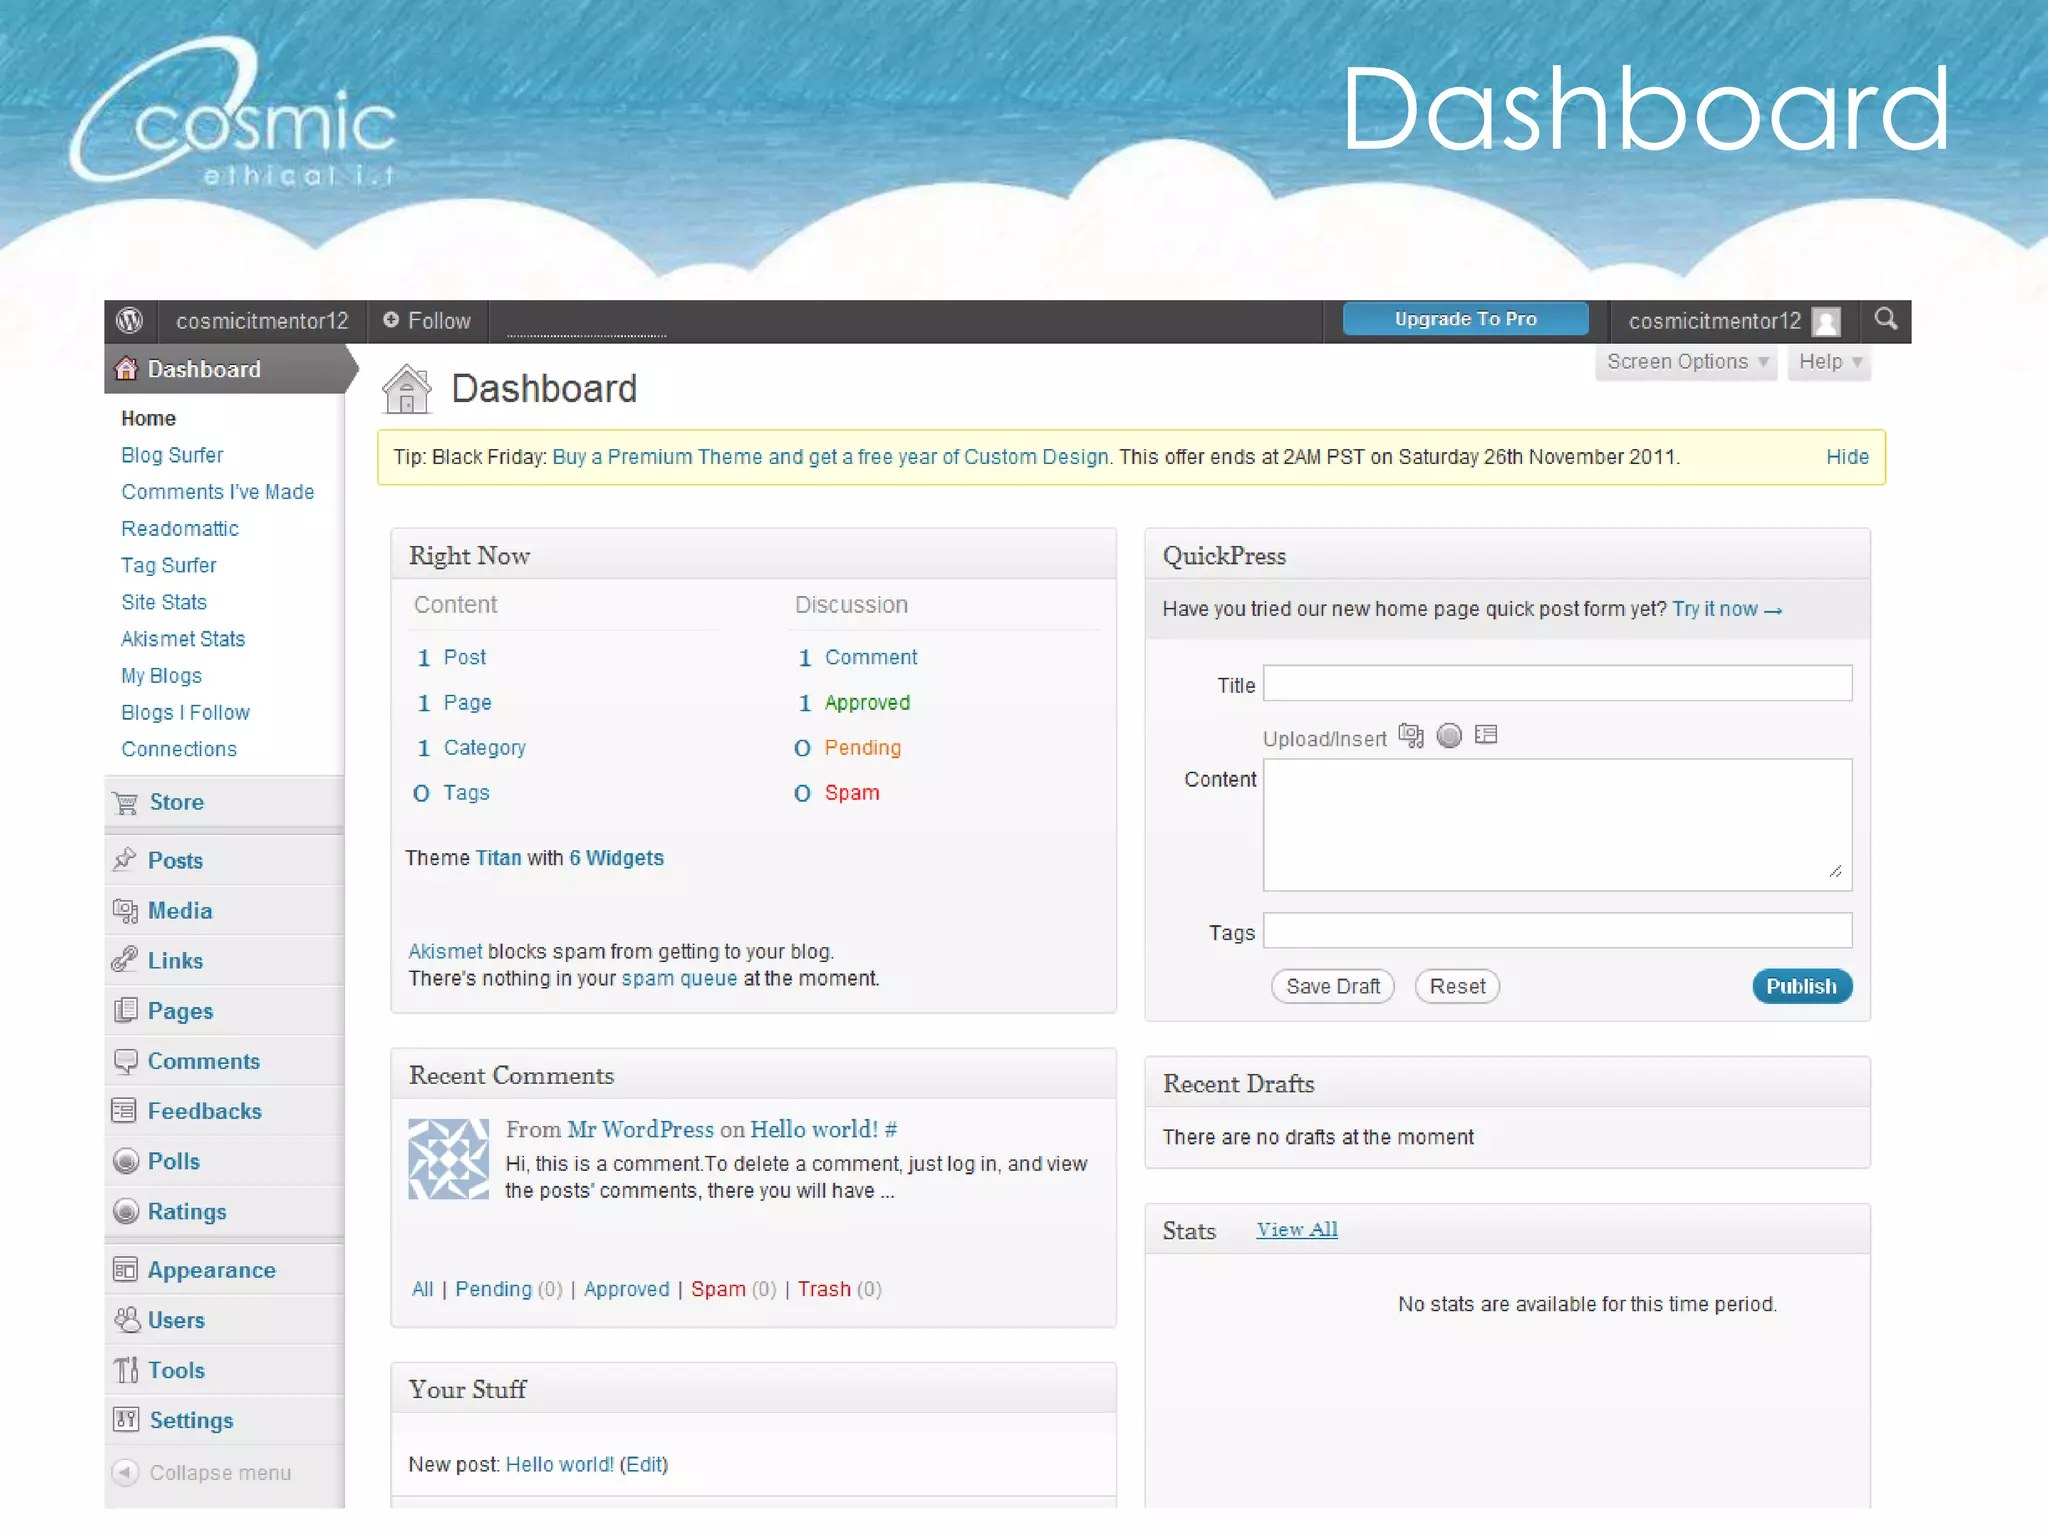The width and height of the screenshot is (2048, 1536).
Task: Click the Category link in Right Now
Action: pos(484,748)
